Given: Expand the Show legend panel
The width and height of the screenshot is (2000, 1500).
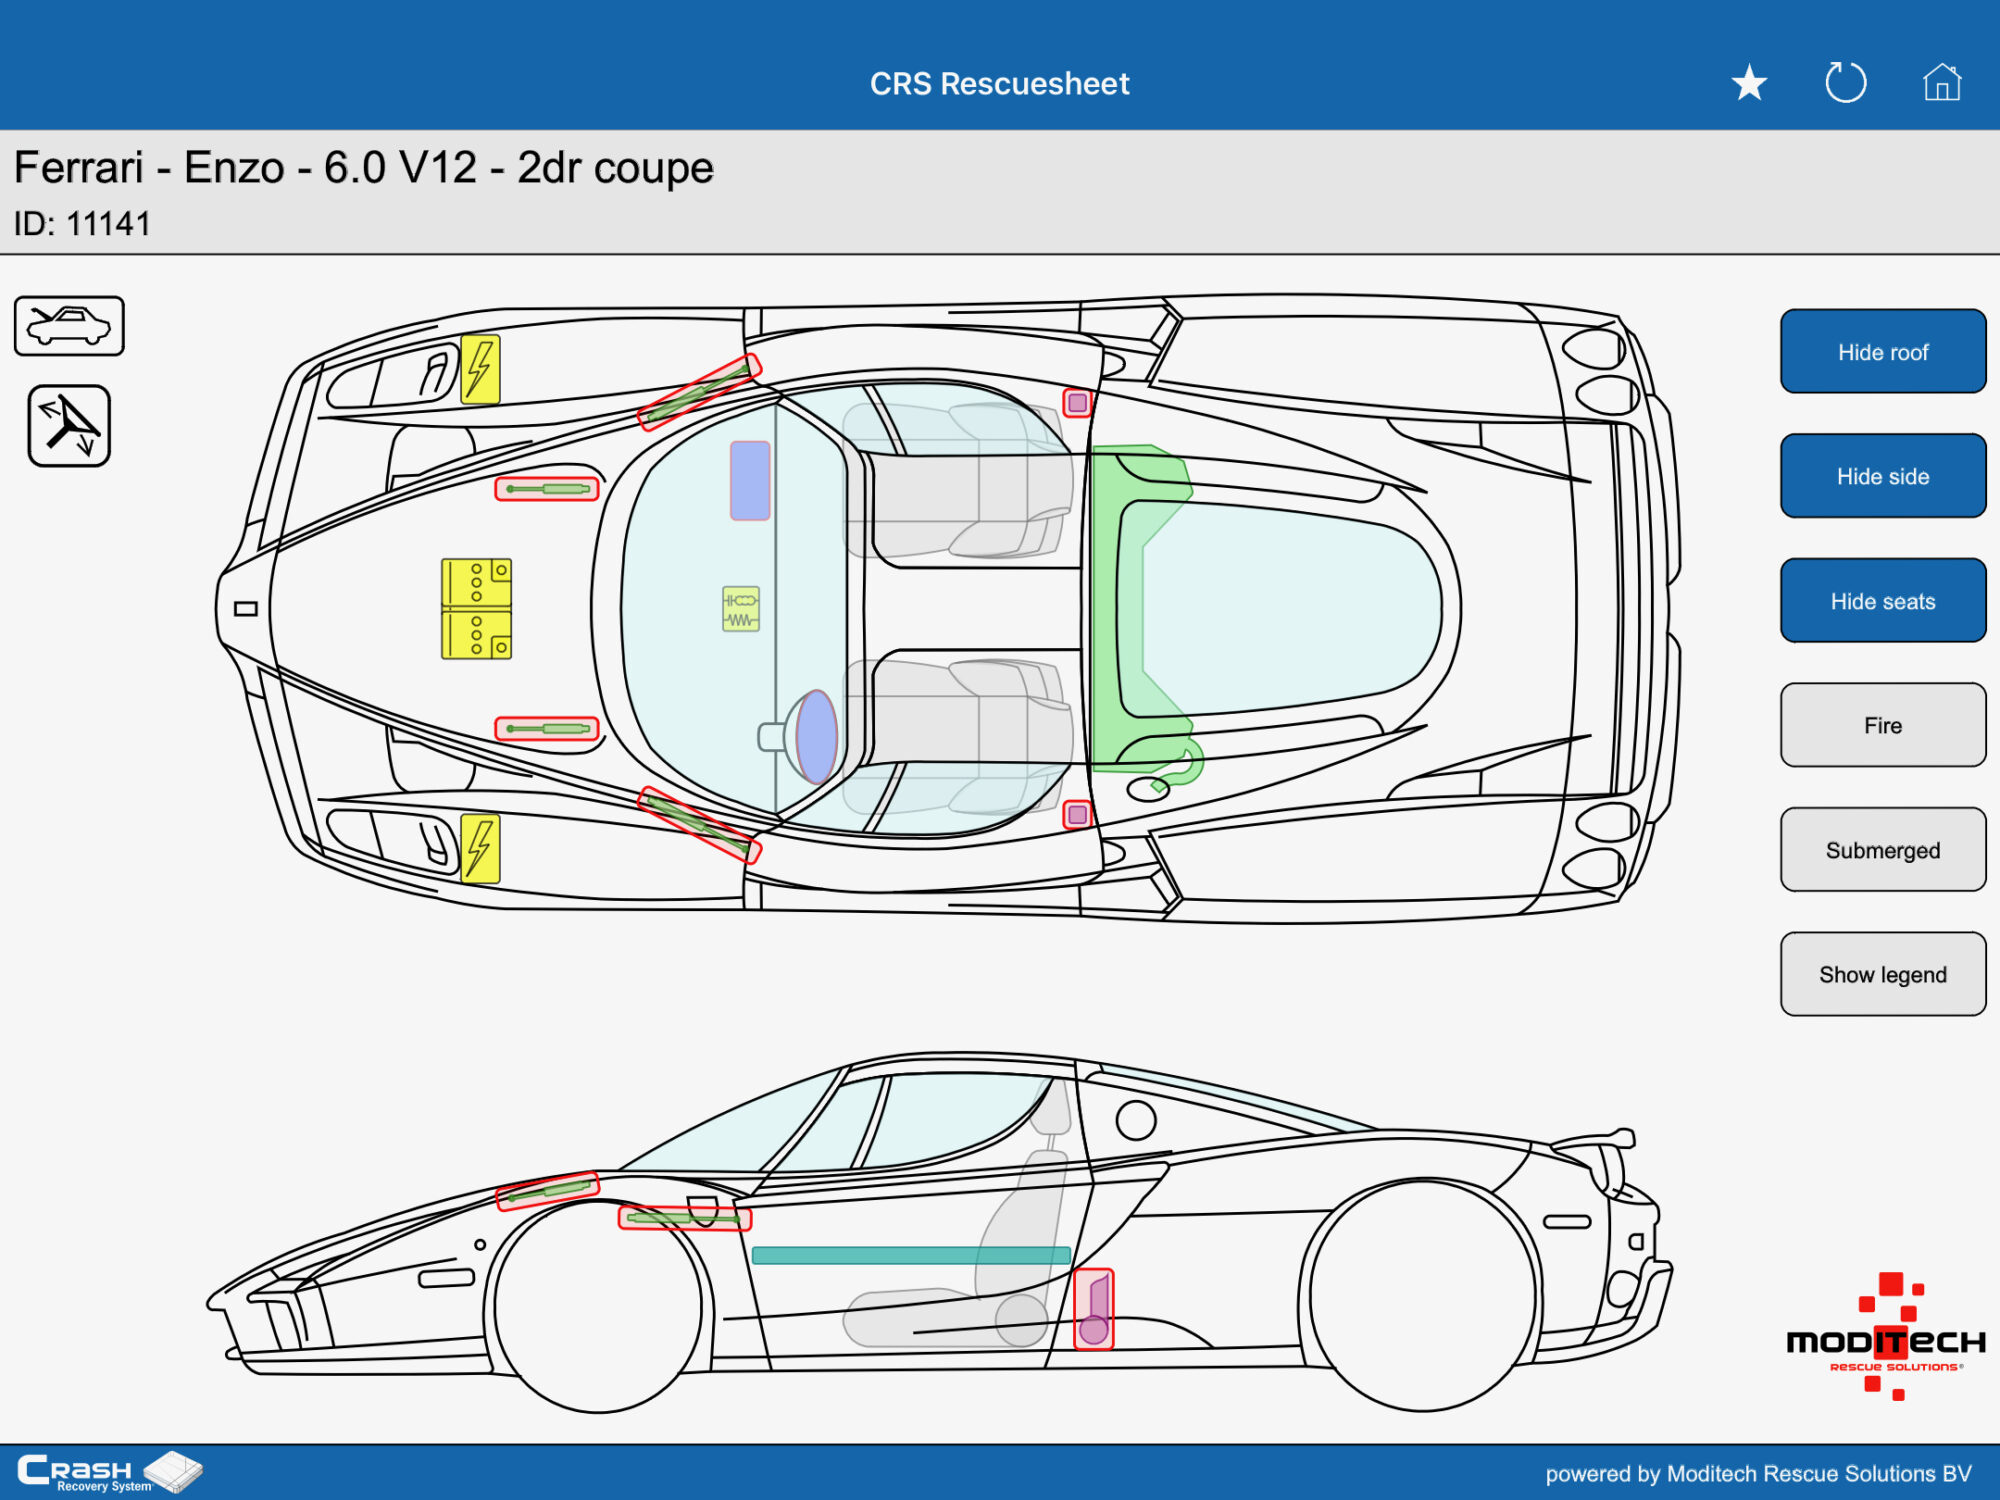Looking at the screenshot, I should point(1882,974).
